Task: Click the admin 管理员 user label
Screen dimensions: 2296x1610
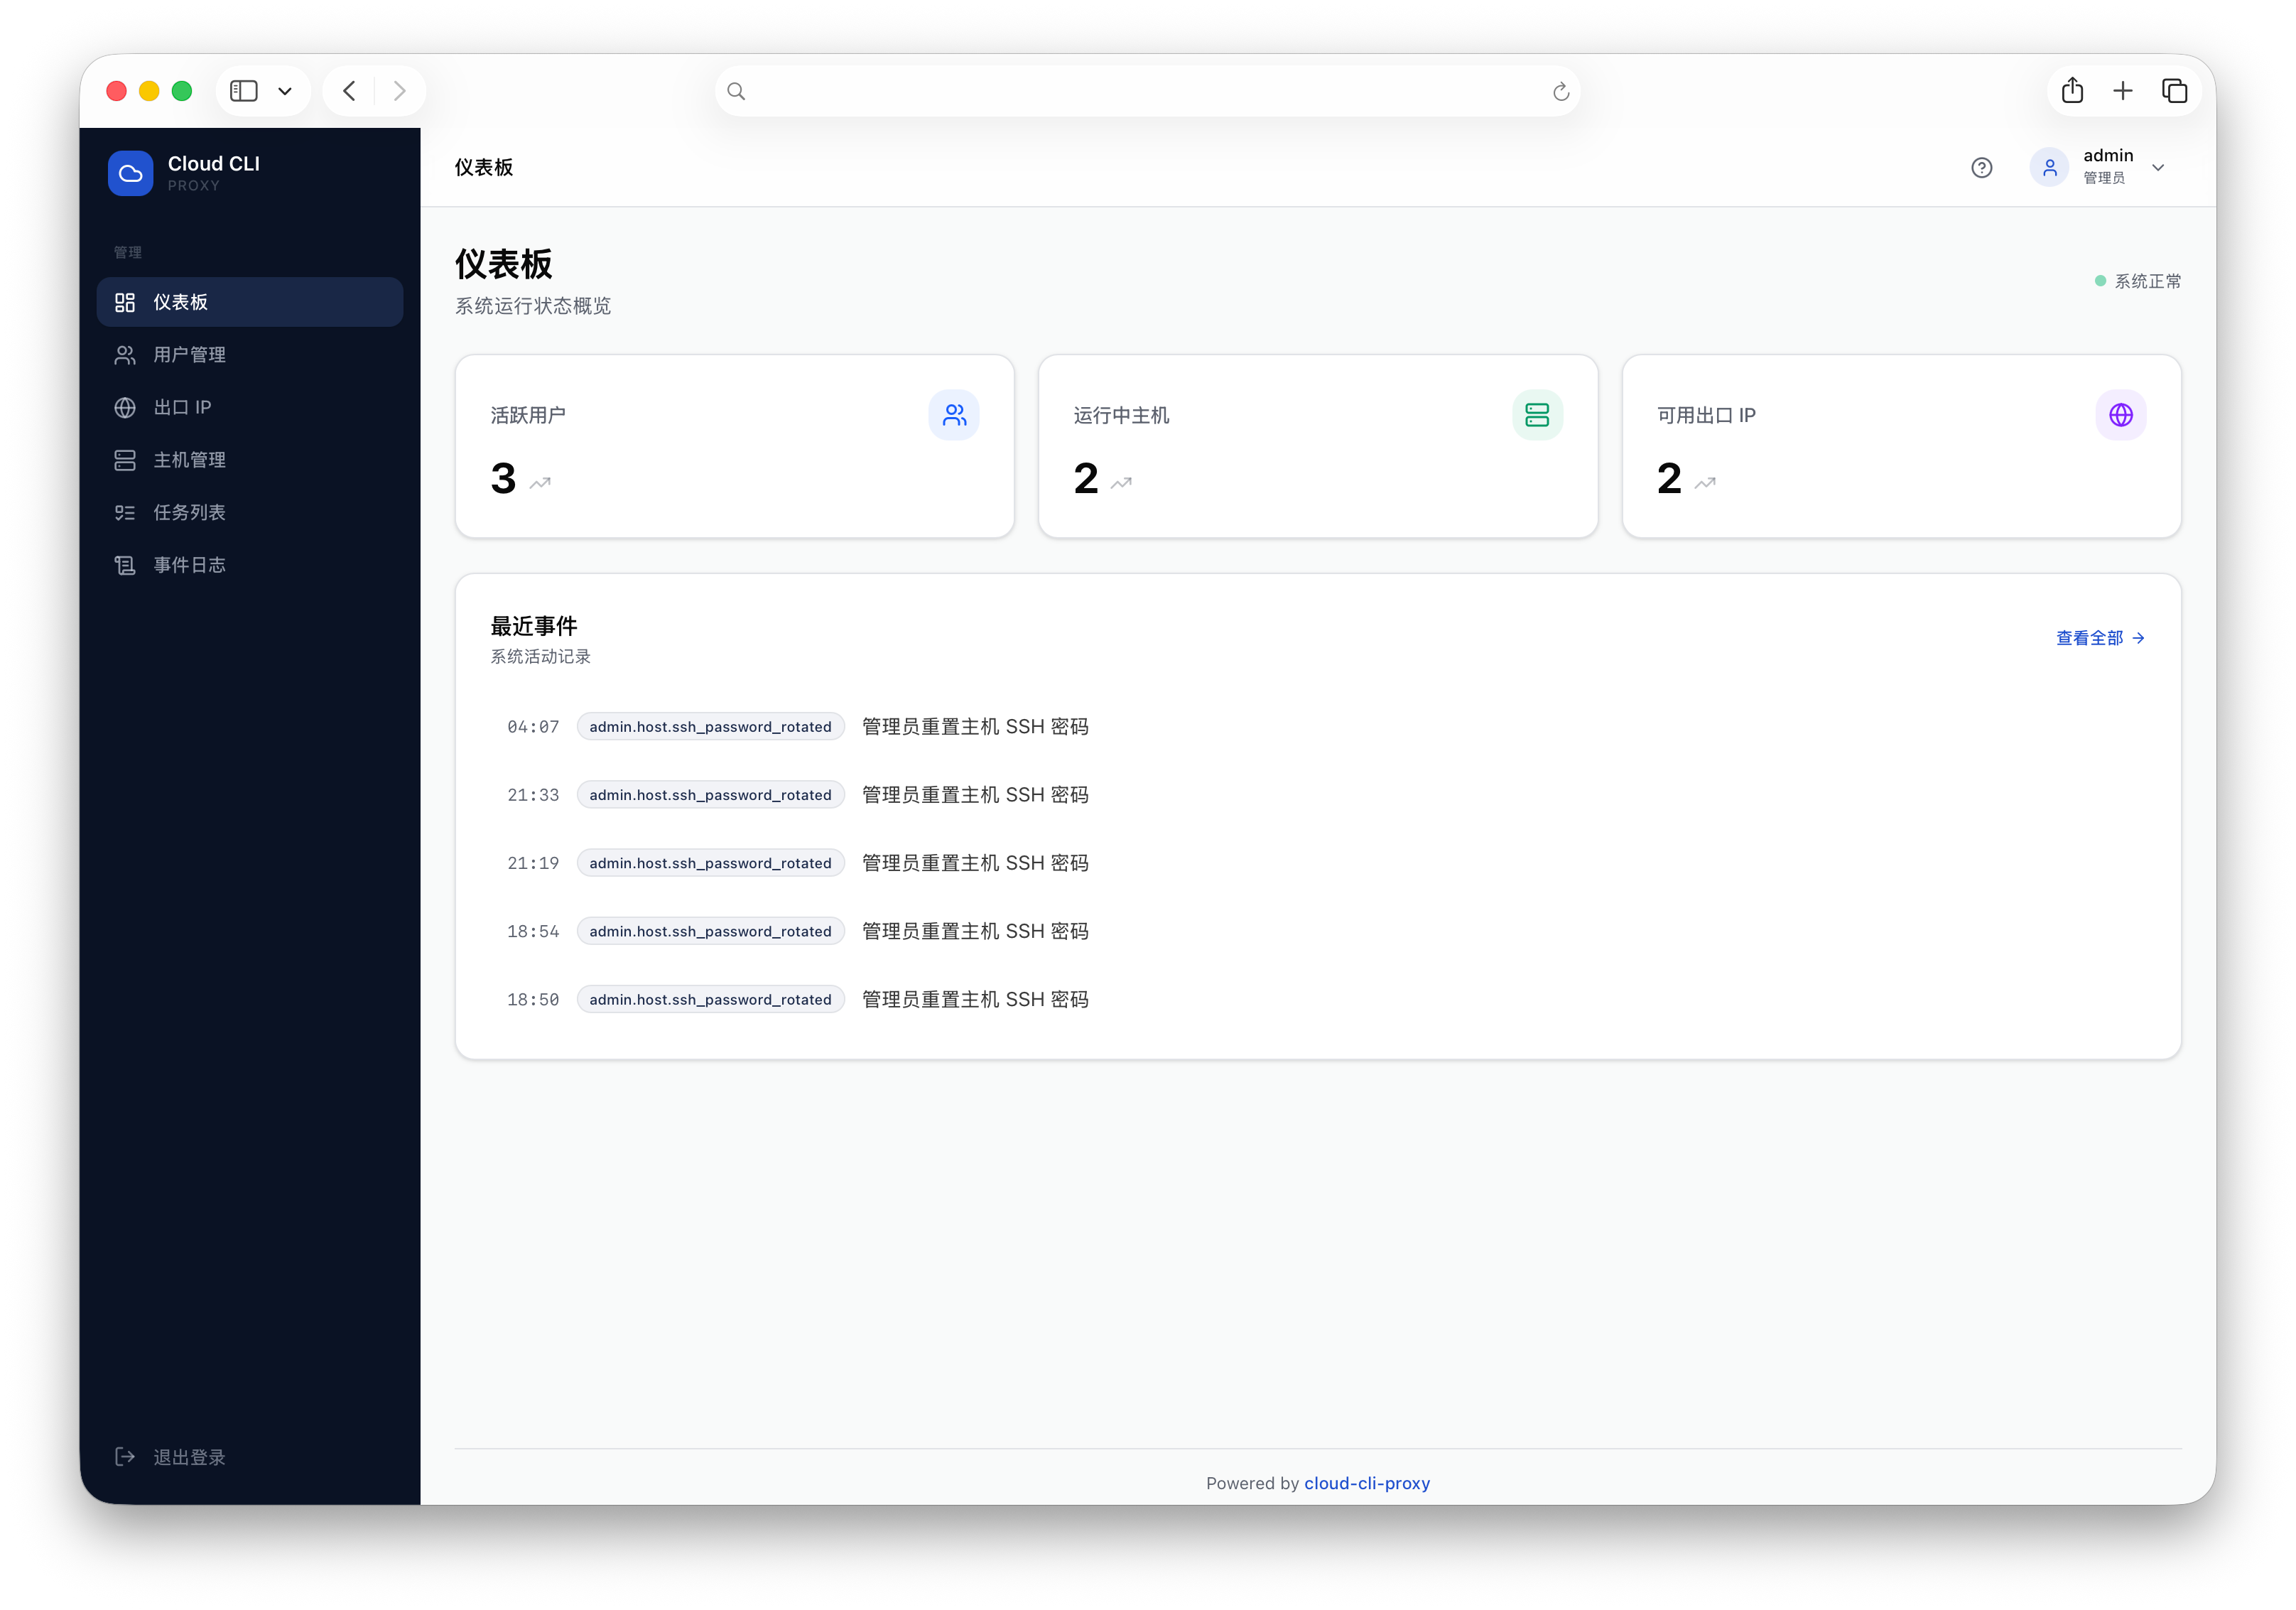Action: click(x=2108, y=166)
